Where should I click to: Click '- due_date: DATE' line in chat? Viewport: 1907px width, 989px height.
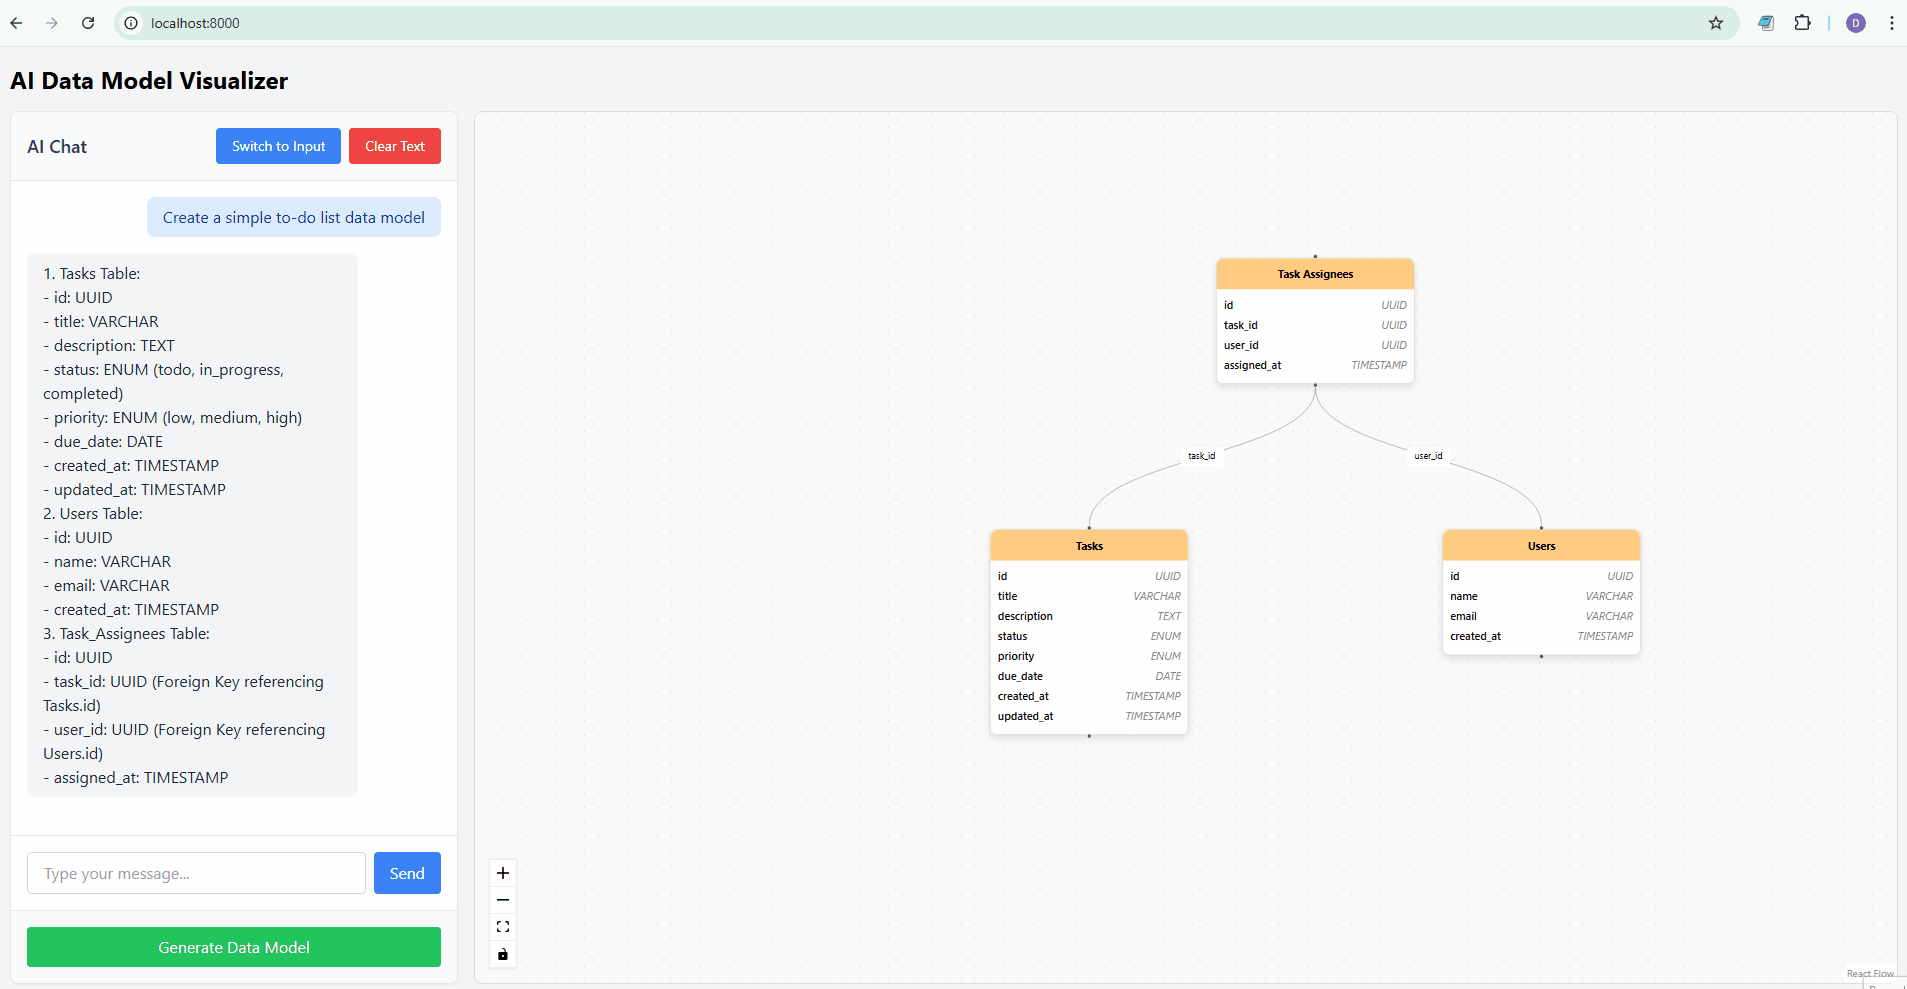(x=103, y=441)
